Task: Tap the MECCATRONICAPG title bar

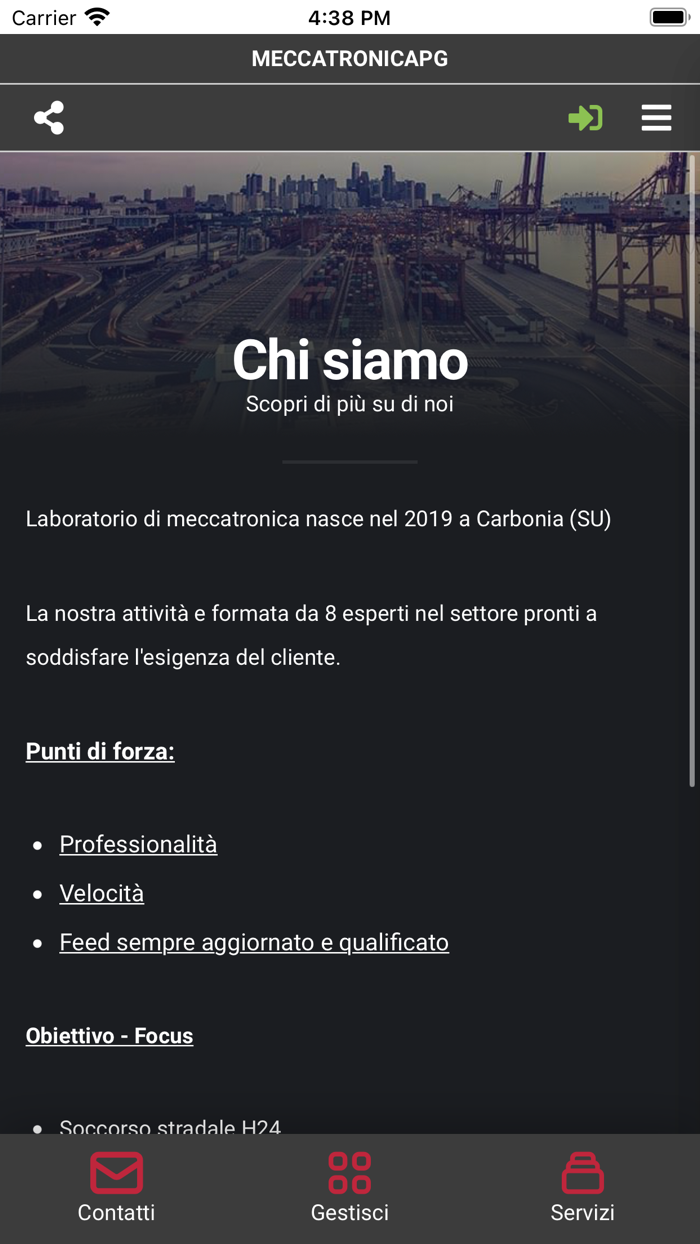Action: (x=350, y=59)
